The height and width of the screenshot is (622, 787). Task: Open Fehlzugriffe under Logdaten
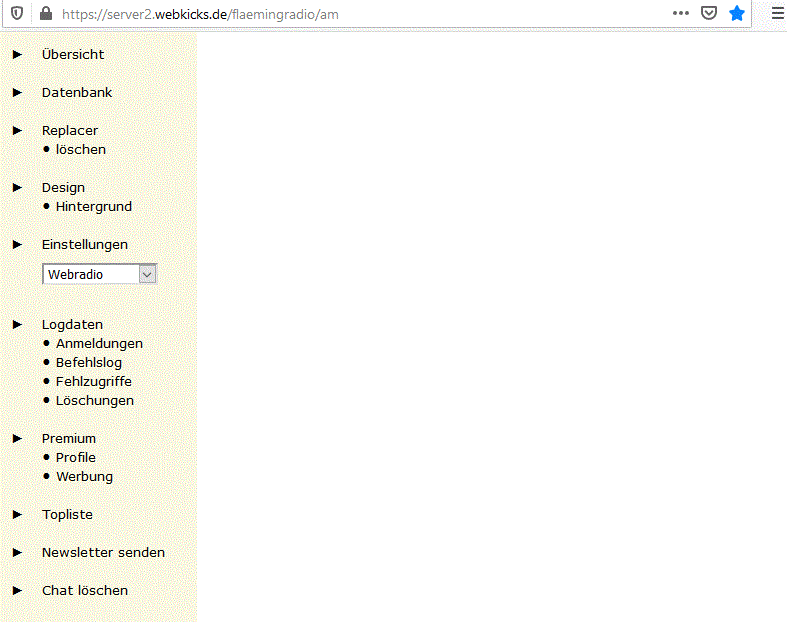tap(94, 382)
